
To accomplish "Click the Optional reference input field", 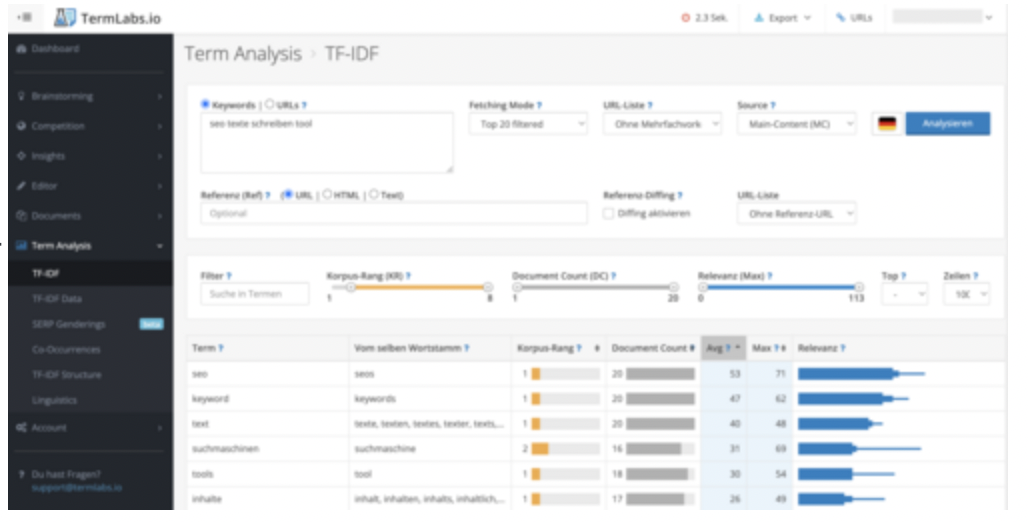I will pos(394,213).
